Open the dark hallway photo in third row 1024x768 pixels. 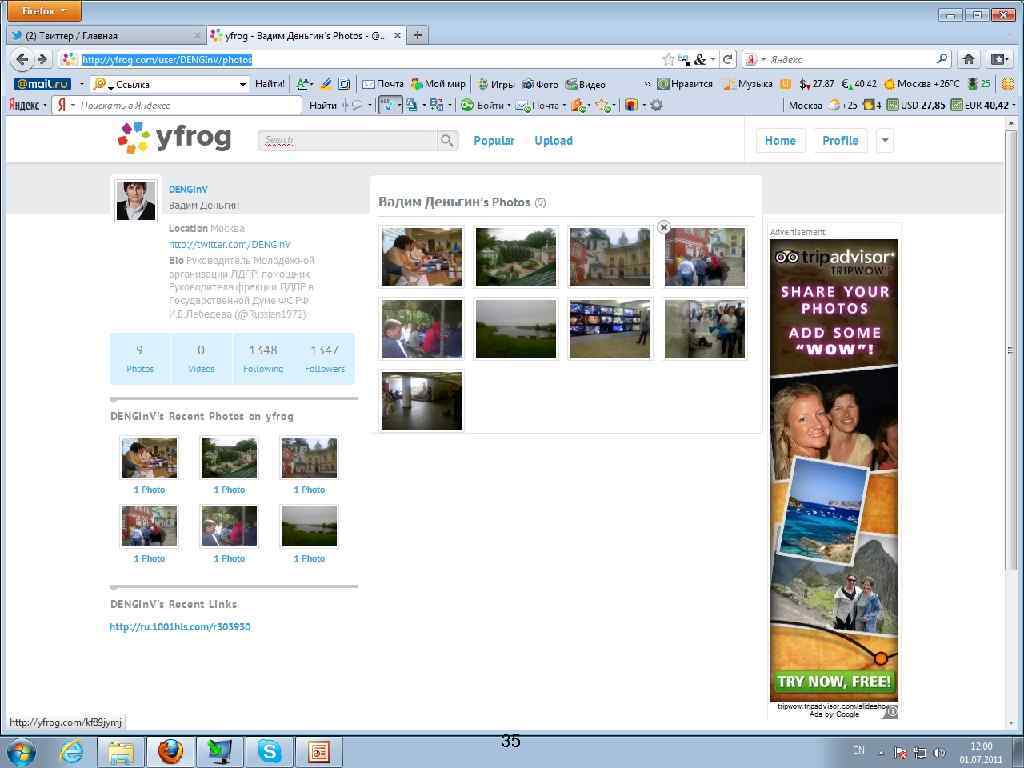click(422, 401)
